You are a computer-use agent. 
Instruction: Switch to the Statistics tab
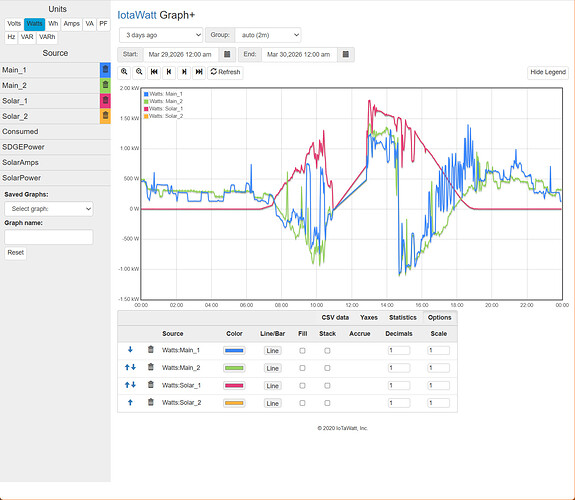(x=403, y=317)
